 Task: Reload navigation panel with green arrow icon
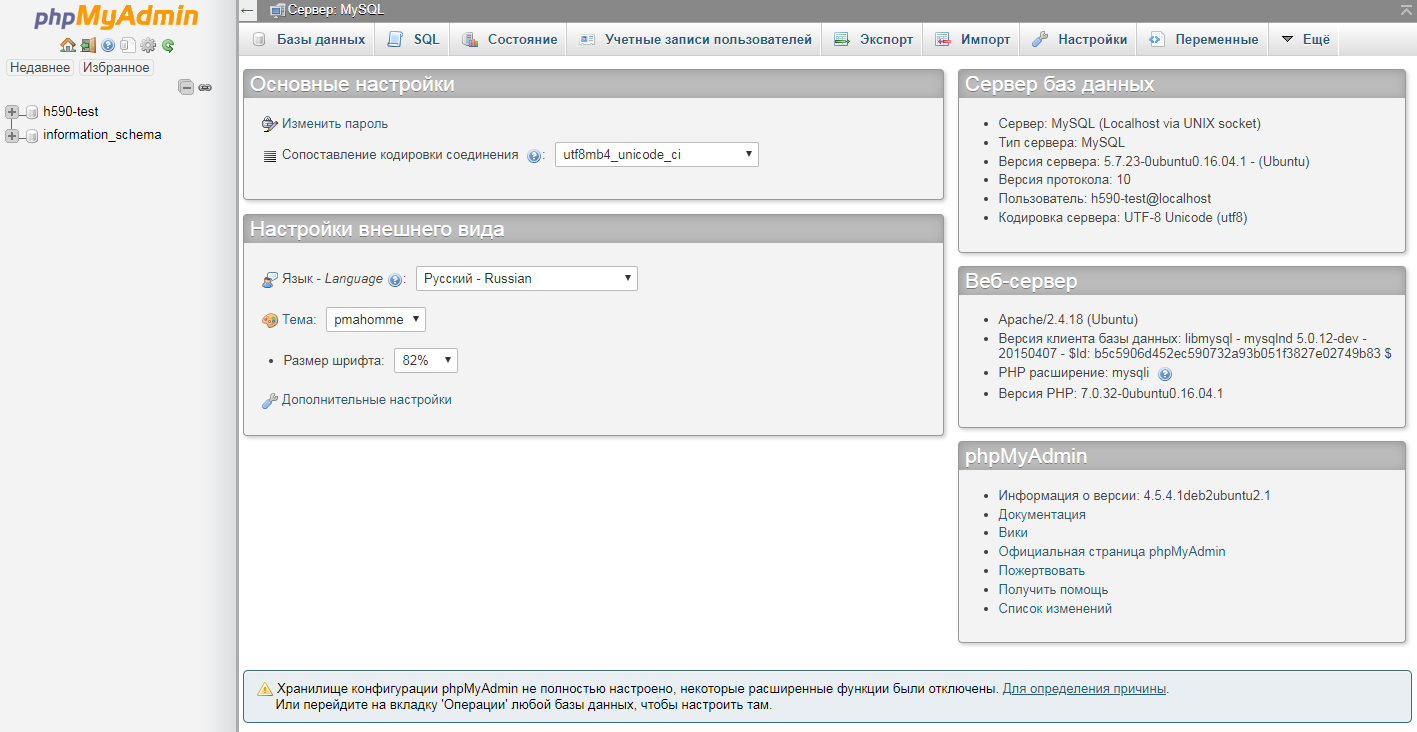coord(168,45)
